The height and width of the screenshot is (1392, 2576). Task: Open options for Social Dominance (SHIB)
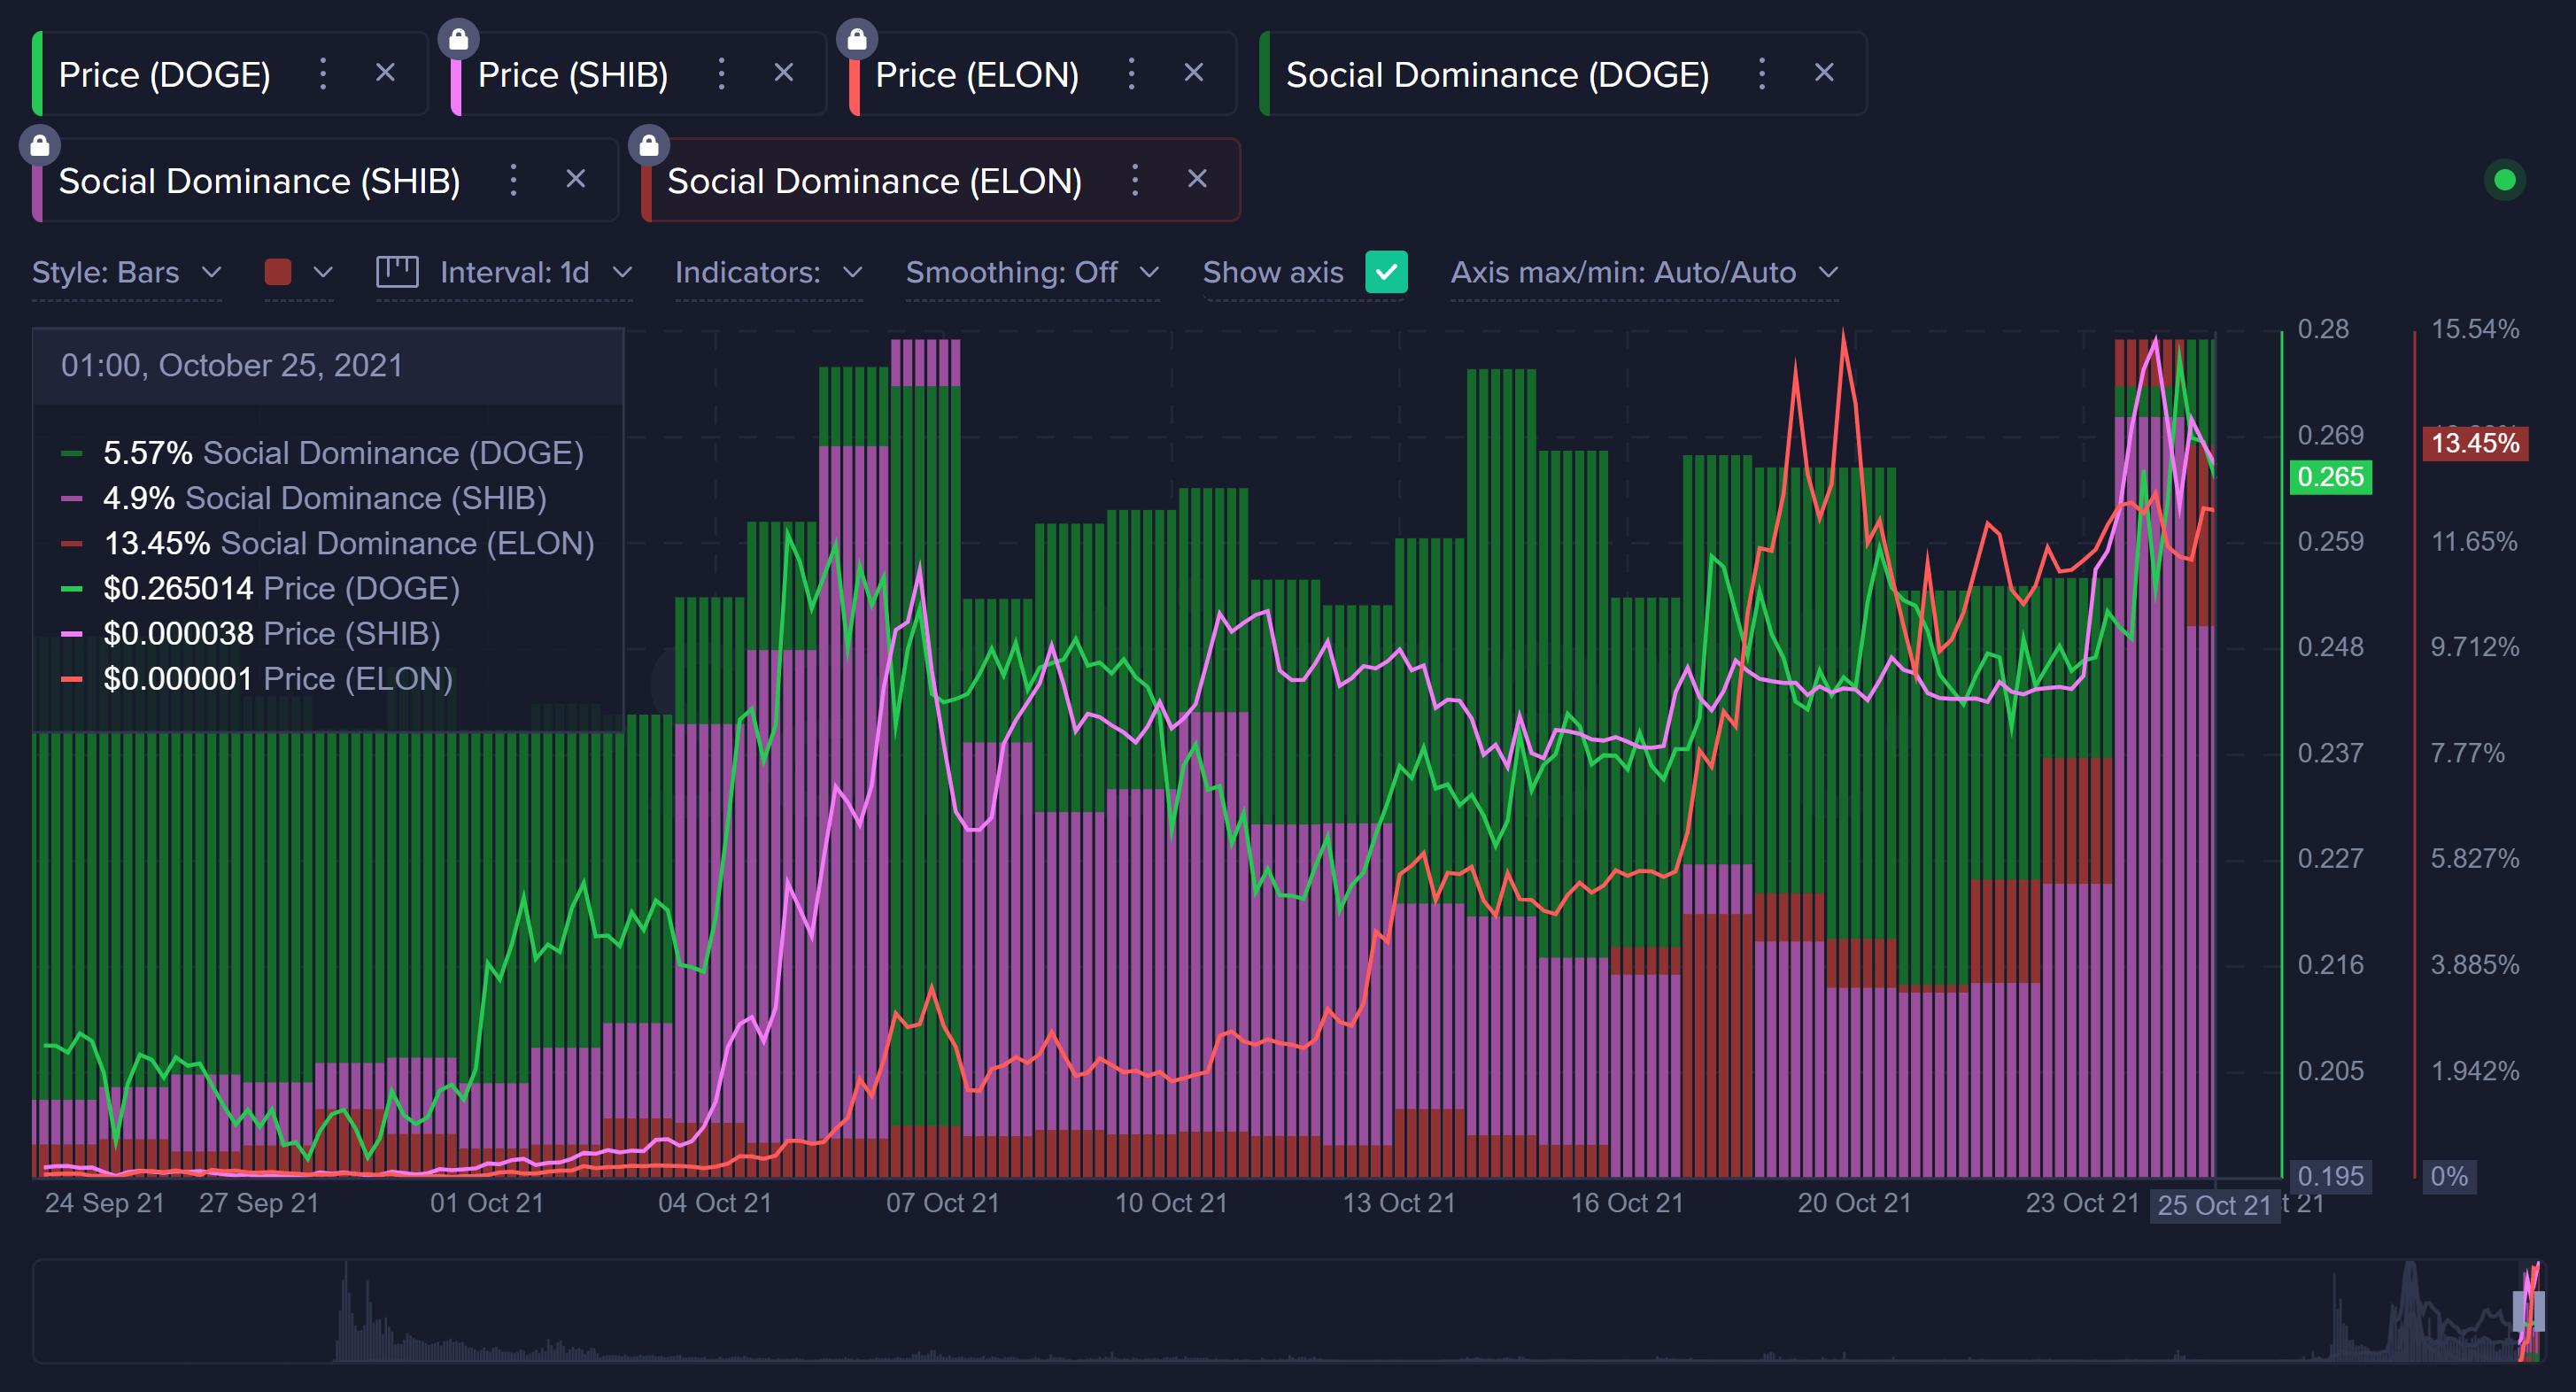coord(513,180)
